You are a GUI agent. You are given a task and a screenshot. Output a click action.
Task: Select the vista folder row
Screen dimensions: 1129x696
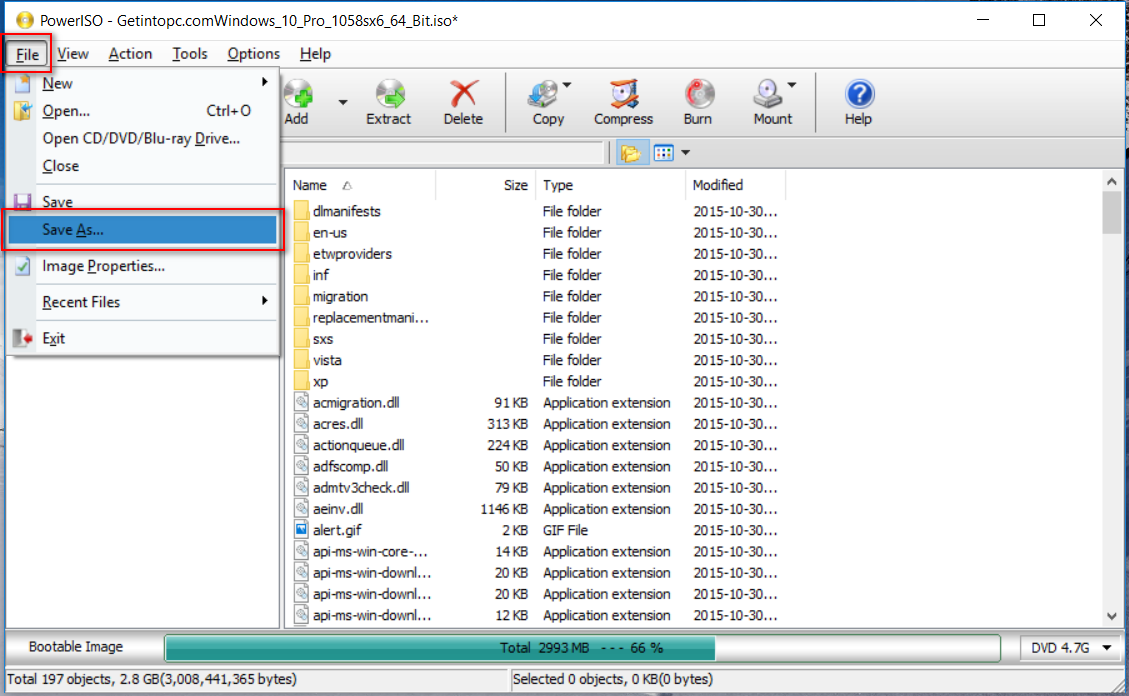[535, 360]
